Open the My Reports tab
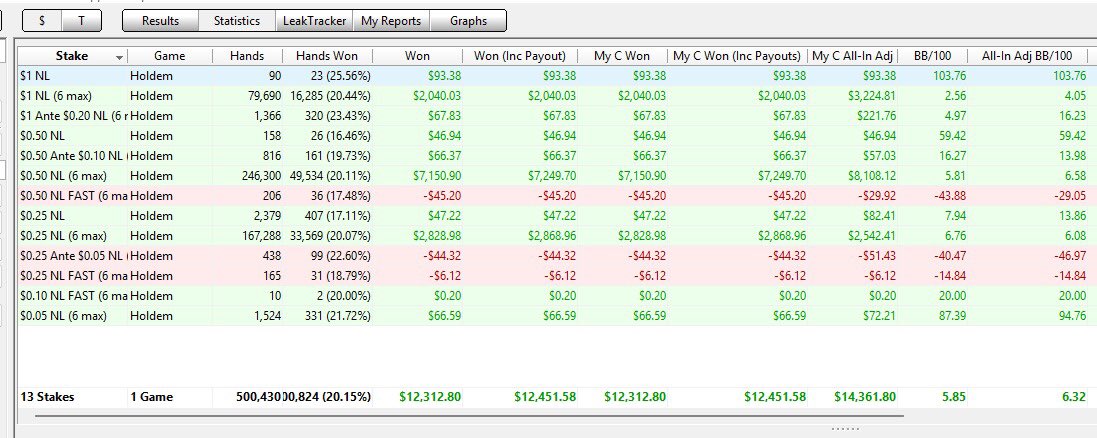Viewport: 1097px width, 438px height. tap(391, 21)
